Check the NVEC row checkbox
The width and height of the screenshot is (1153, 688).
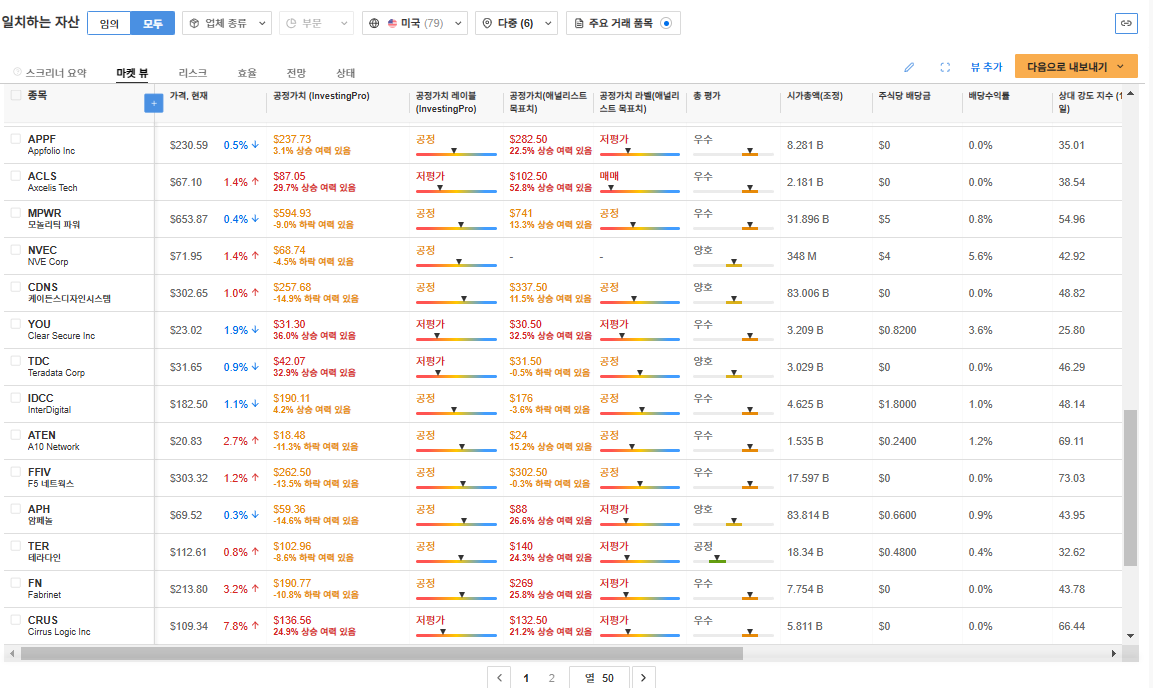click(15, 250)
